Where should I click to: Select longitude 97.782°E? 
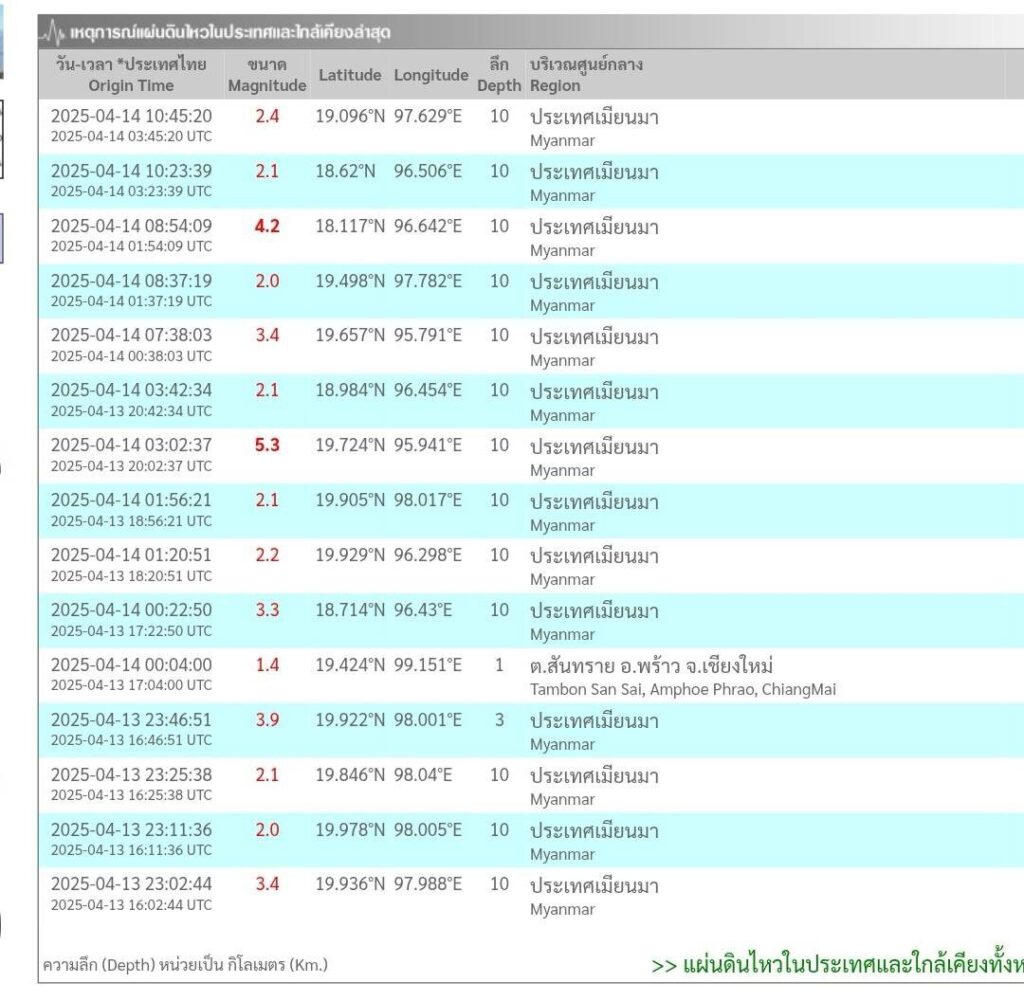[428, 281]
